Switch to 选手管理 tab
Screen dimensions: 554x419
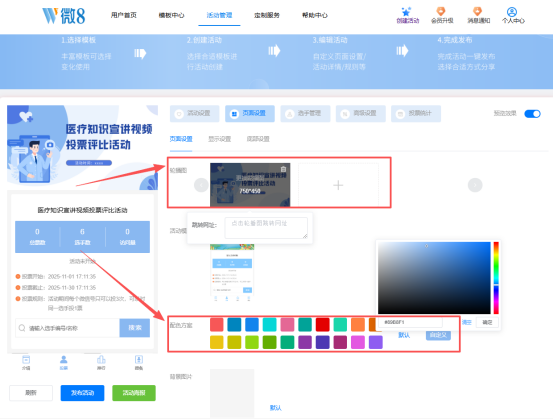(305, 113)
